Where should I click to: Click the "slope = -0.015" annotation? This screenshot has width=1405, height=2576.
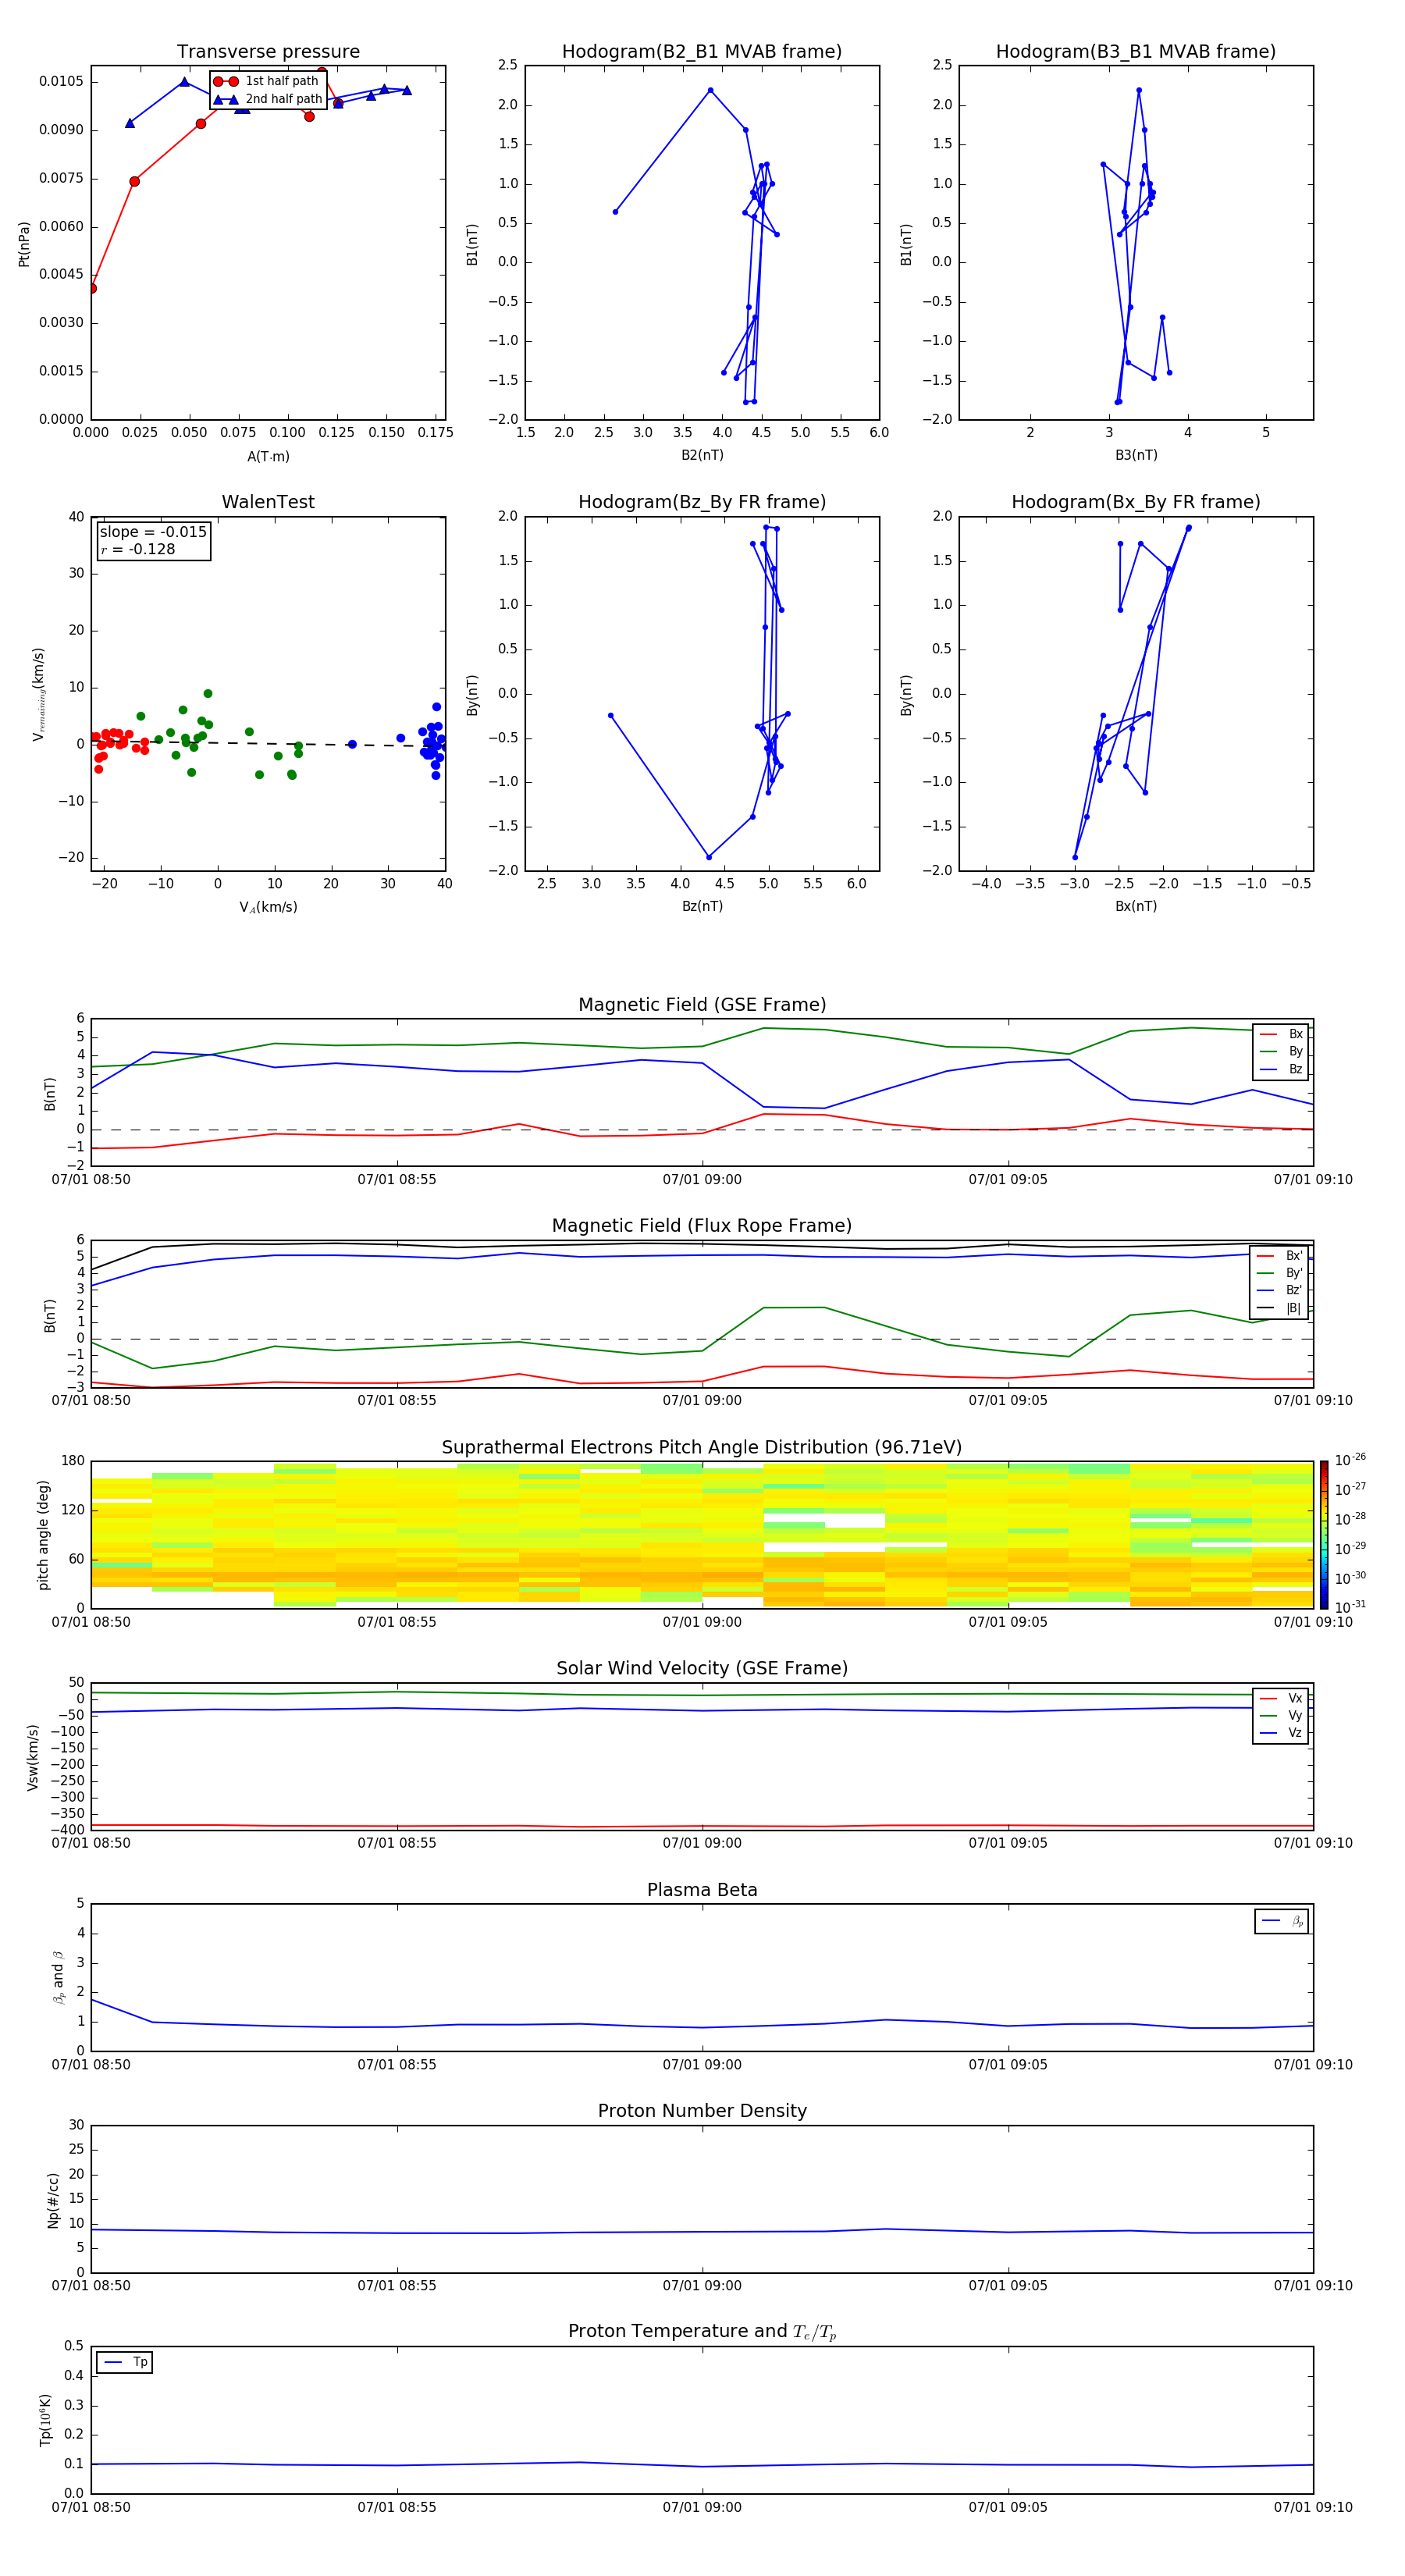153,532
